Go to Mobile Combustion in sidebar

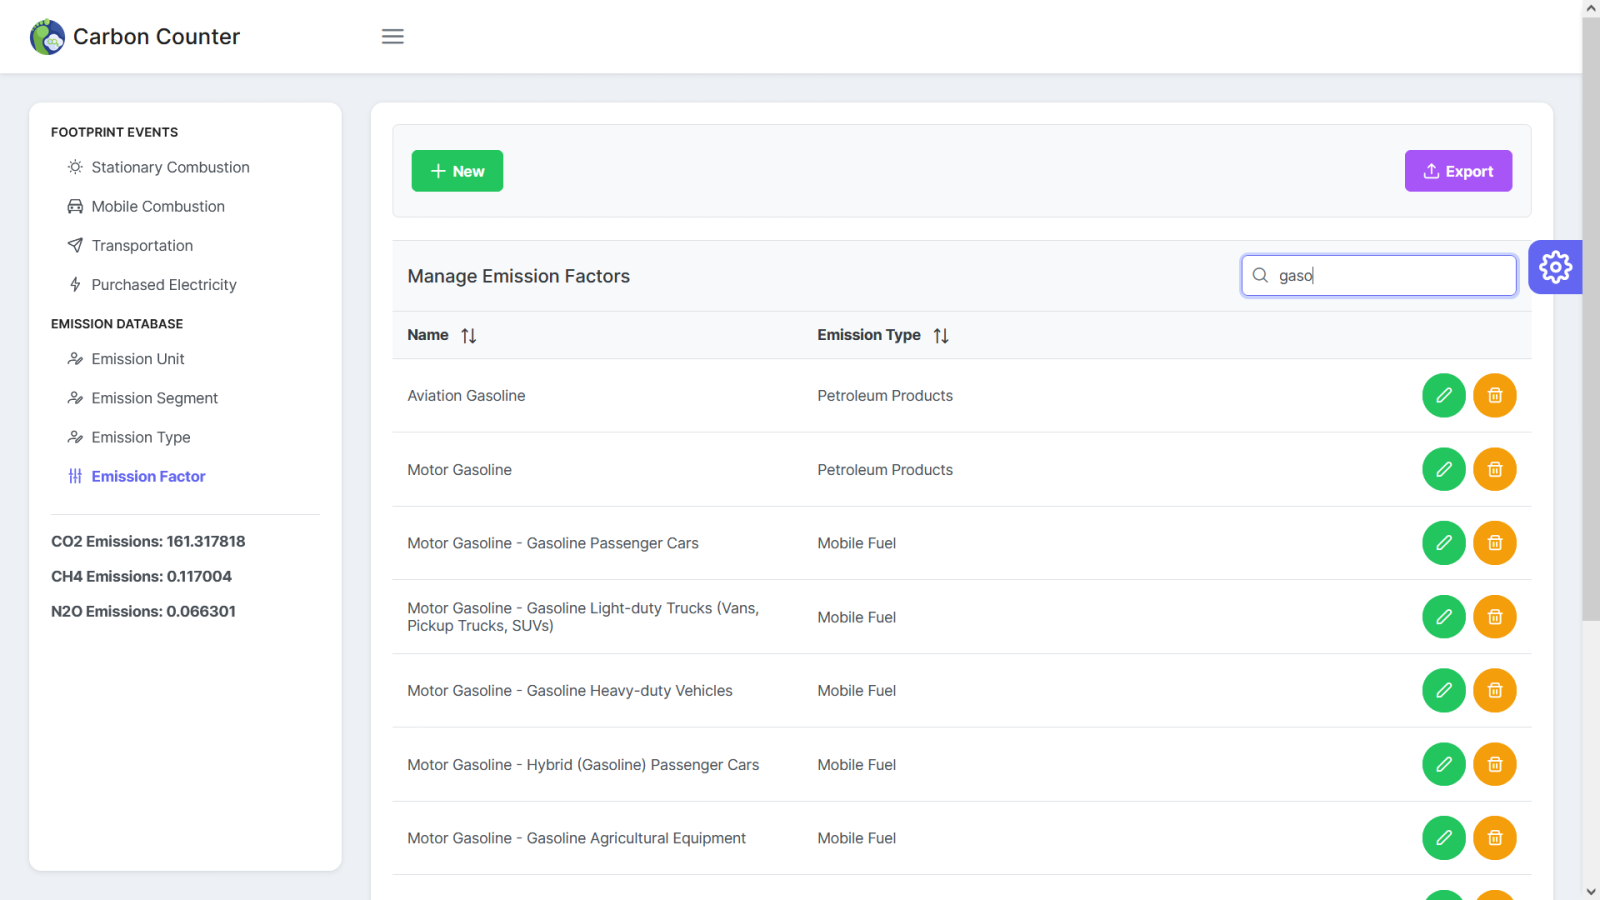(158, 206)
